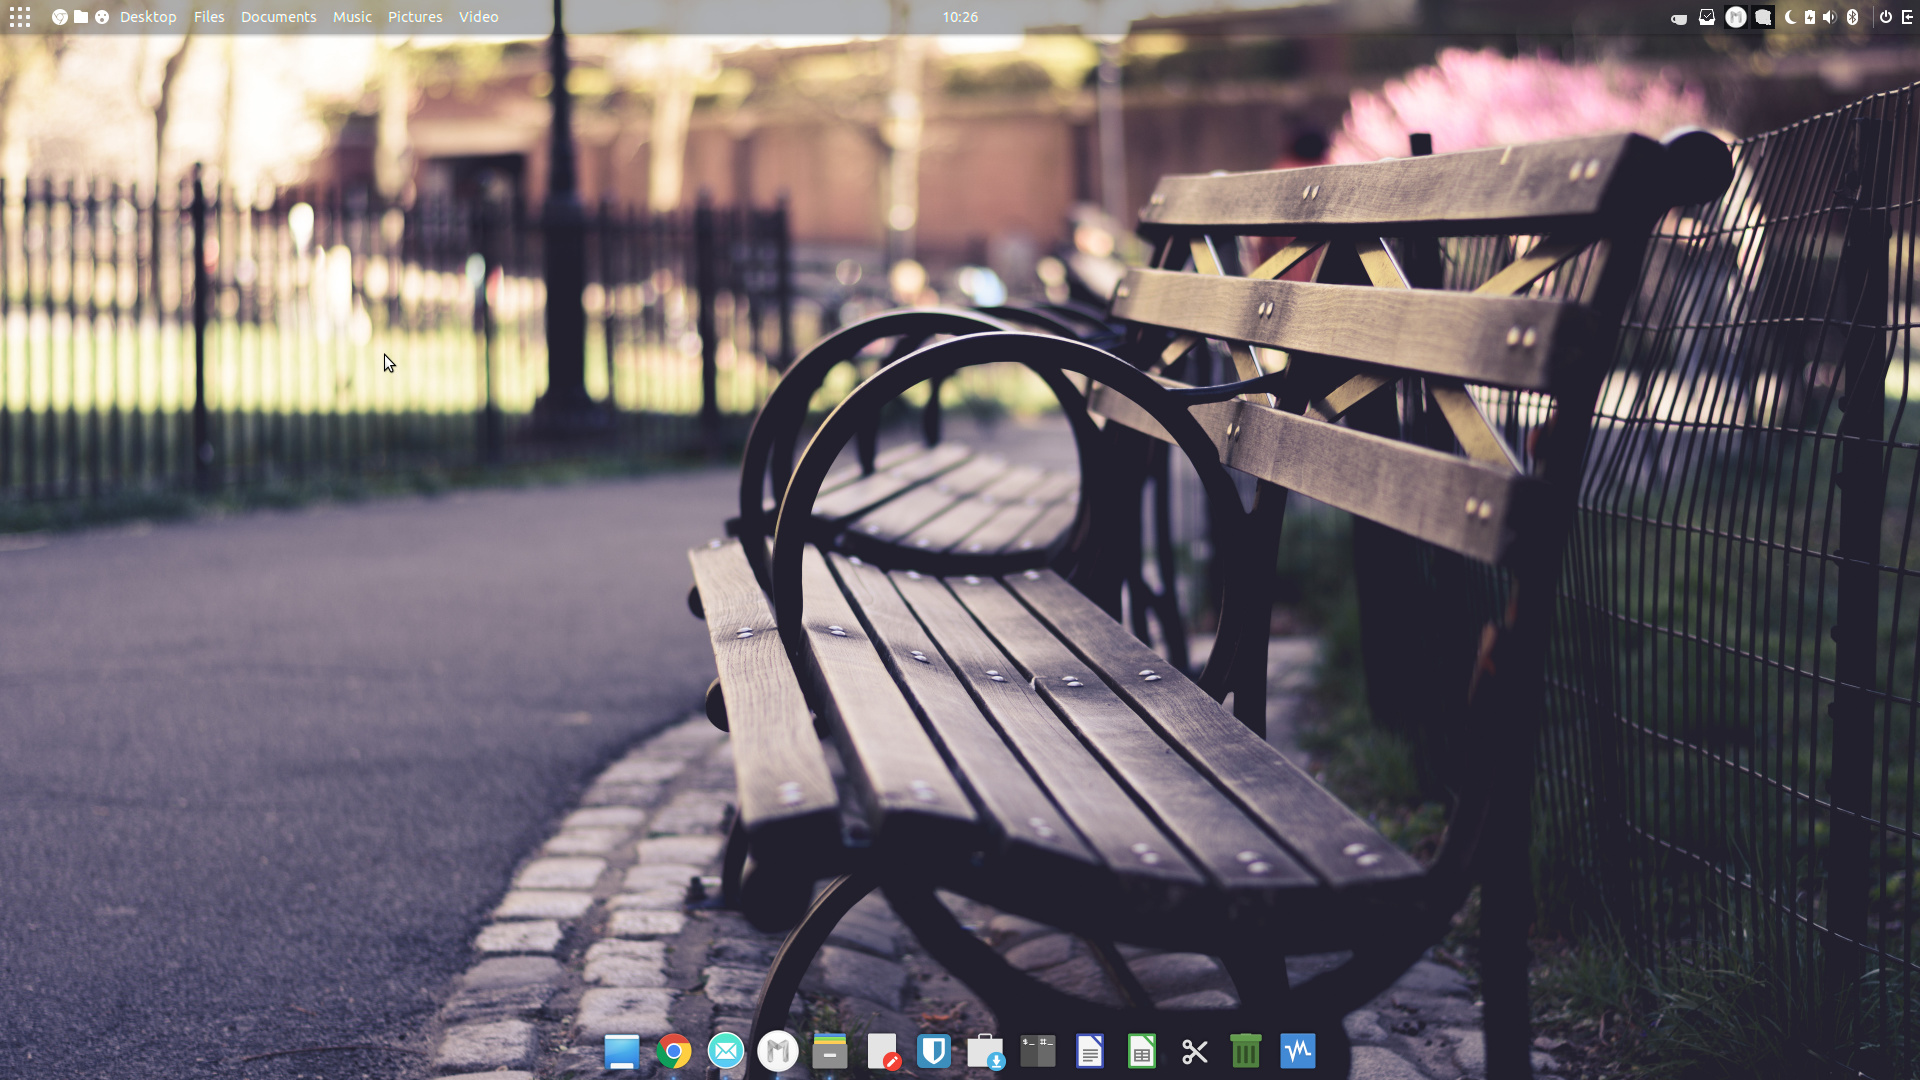Click the clock showing 10:26
The image size is (1920, 1080).
[x=960, y=17]
